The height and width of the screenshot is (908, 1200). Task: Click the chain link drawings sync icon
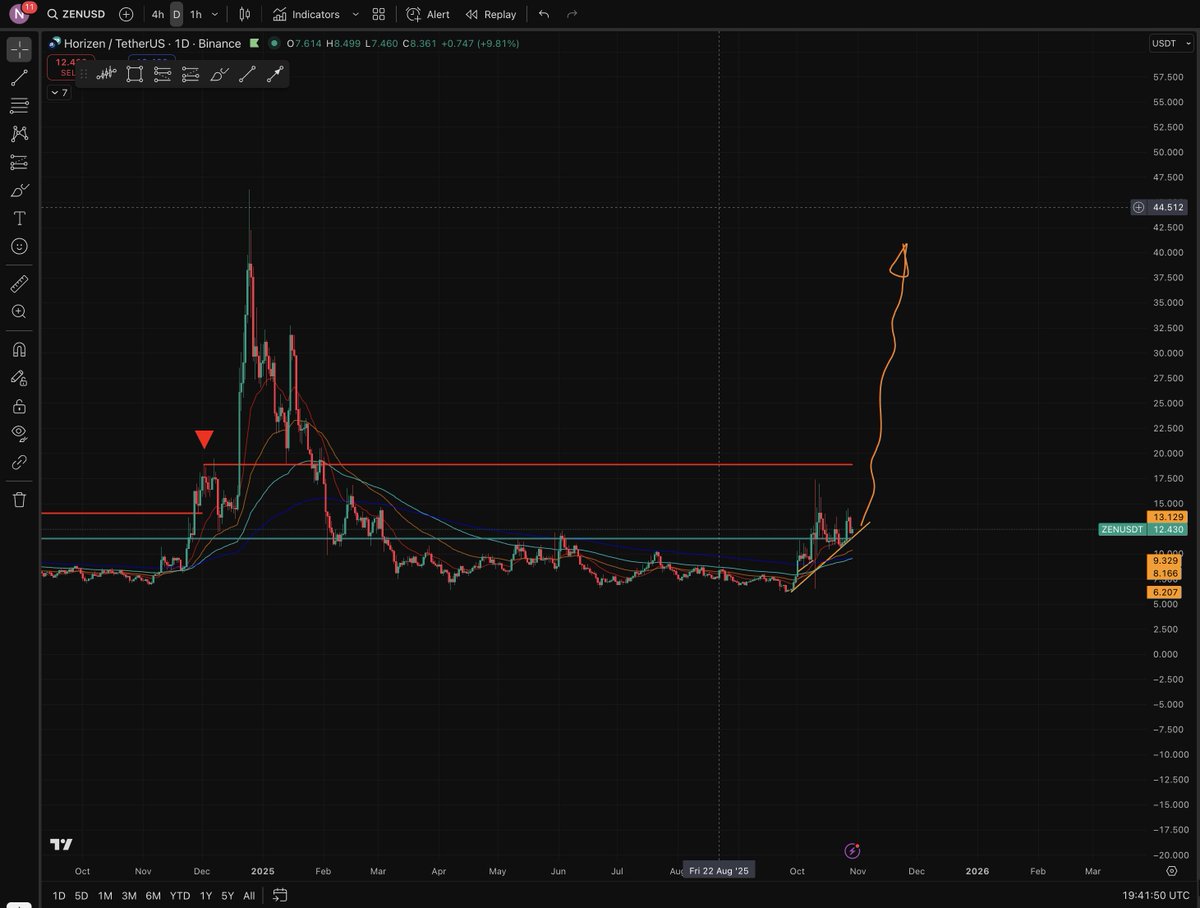click(x=19, y=462)
